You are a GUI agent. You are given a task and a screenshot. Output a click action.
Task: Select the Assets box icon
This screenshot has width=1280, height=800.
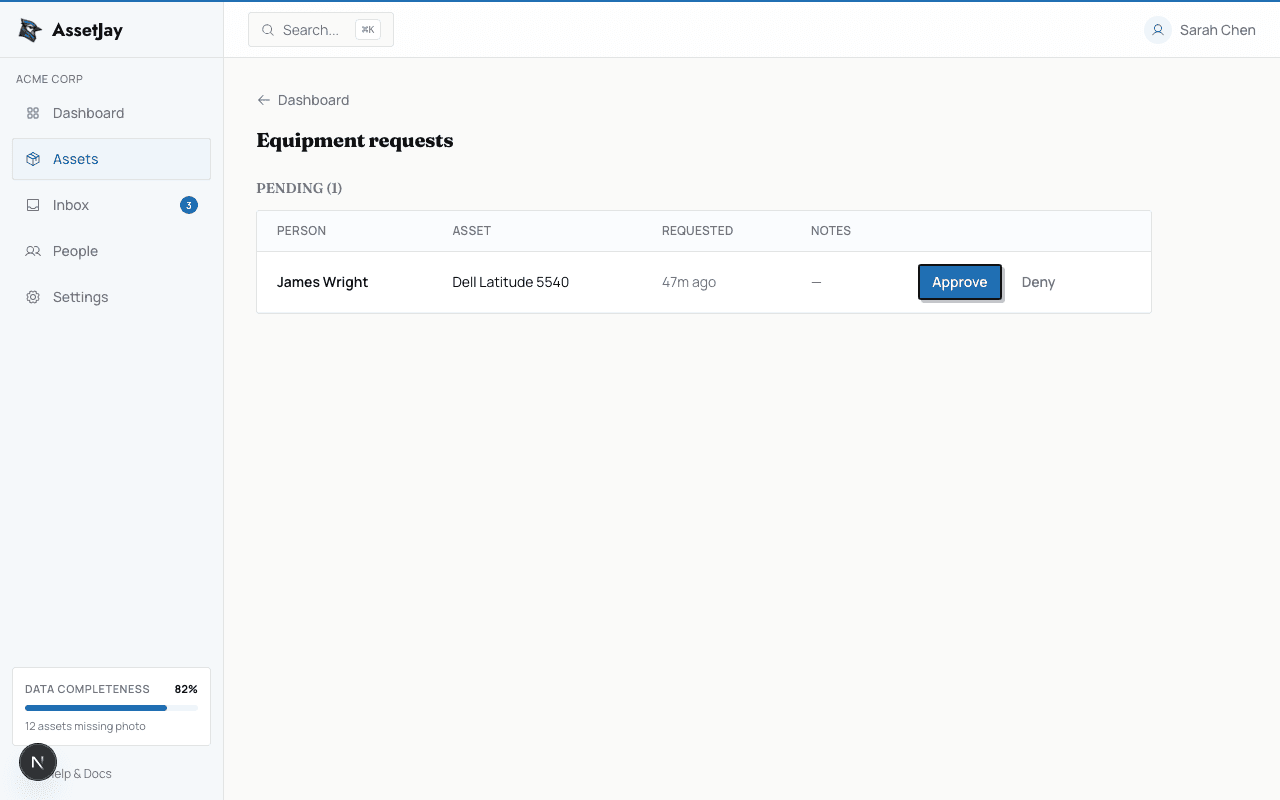[x=32, y=159]
